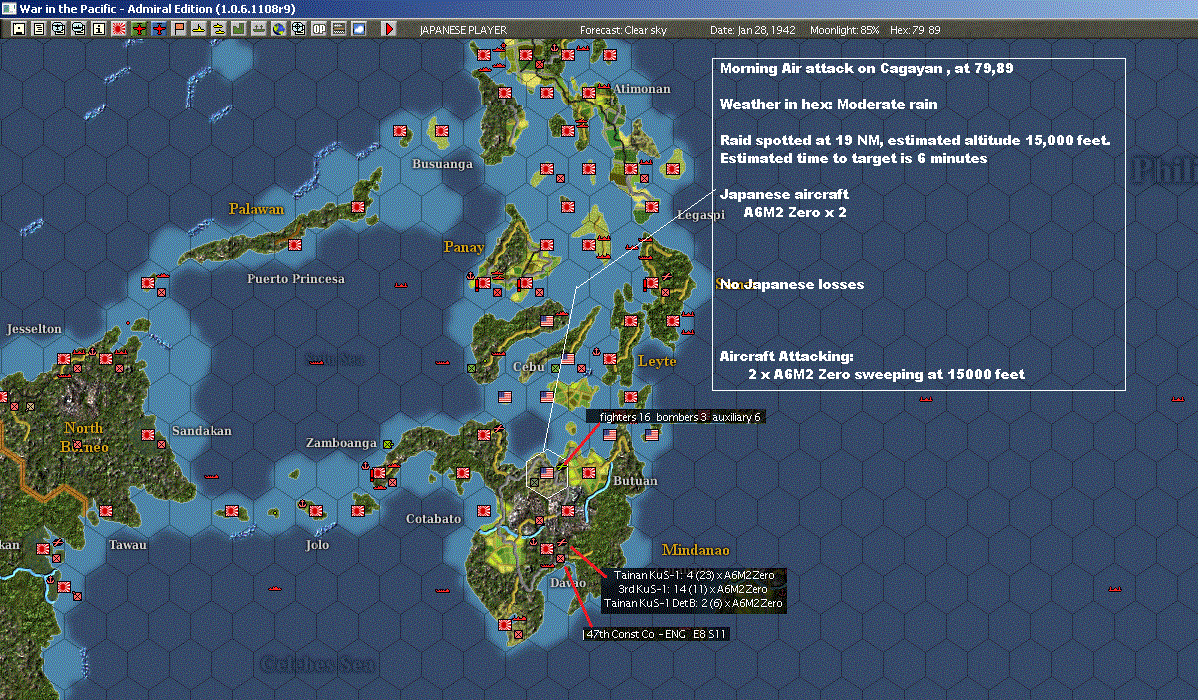This screenshot has width=1198, height=700.
Task: Select Japanese flag base beside Sandakan label
Action: 148,435
